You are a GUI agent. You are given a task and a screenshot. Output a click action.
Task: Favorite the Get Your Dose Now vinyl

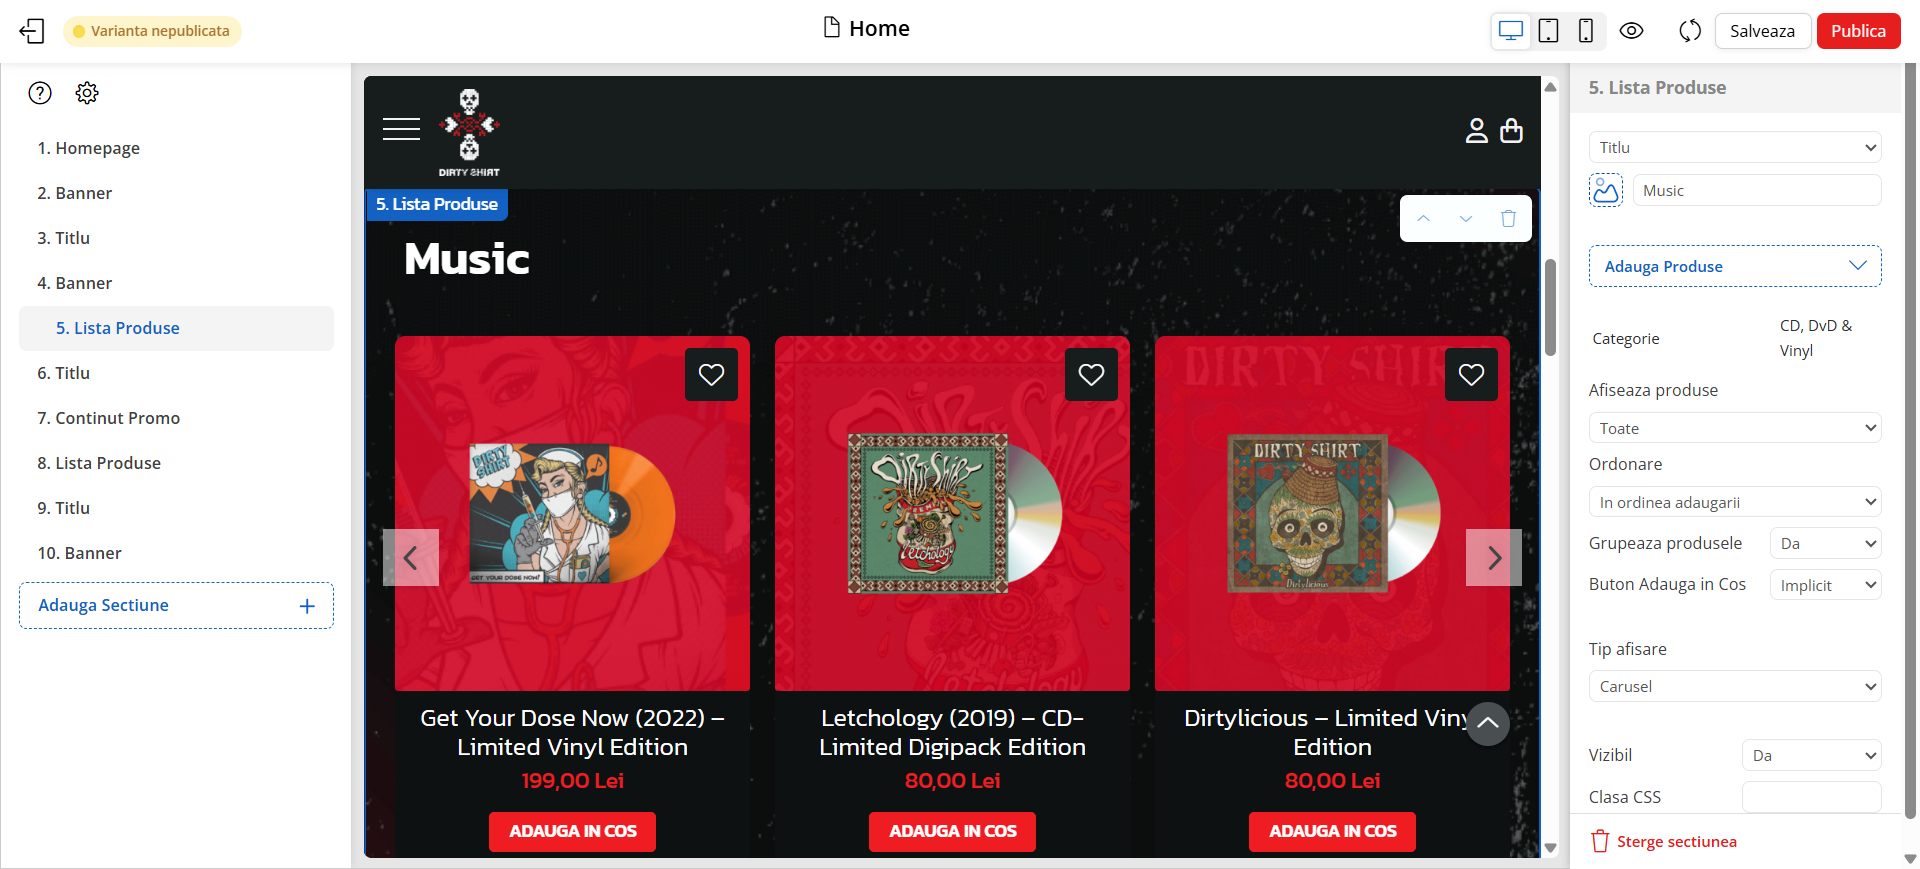point(711,374)
